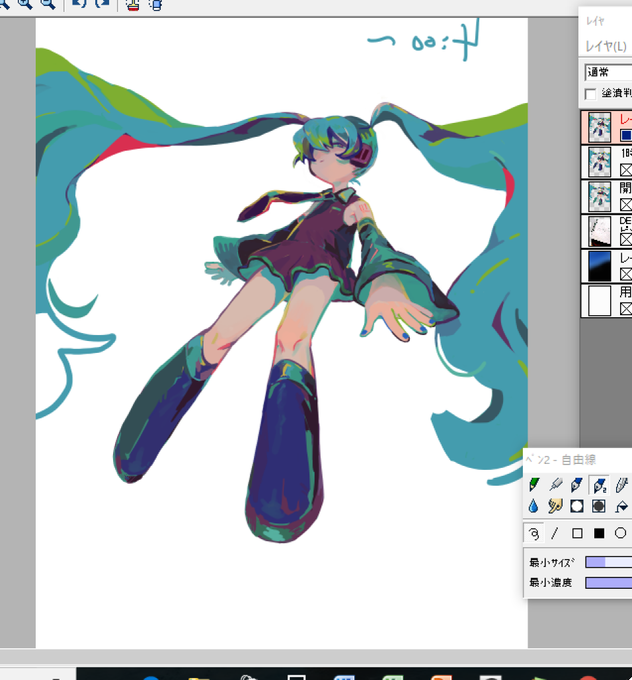Click the レイヤ panel title text
This screenshot has height=680, width=632.
(595, 20)
